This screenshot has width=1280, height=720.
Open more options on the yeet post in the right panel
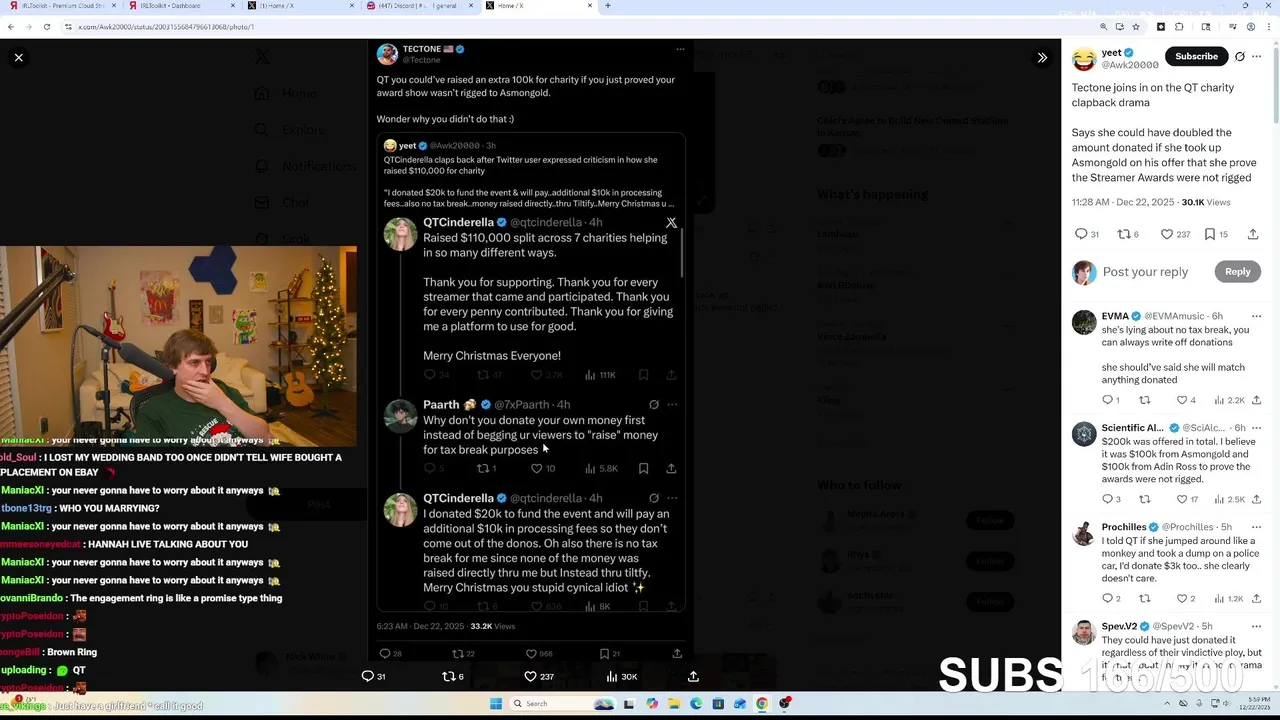tap(1259, 57)
